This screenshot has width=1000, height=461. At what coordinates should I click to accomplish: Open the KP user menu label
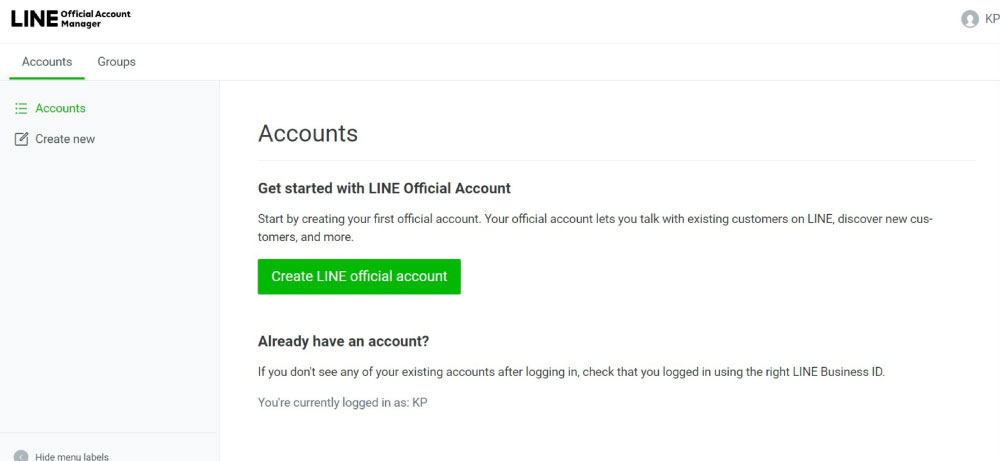tap(992, 19)
